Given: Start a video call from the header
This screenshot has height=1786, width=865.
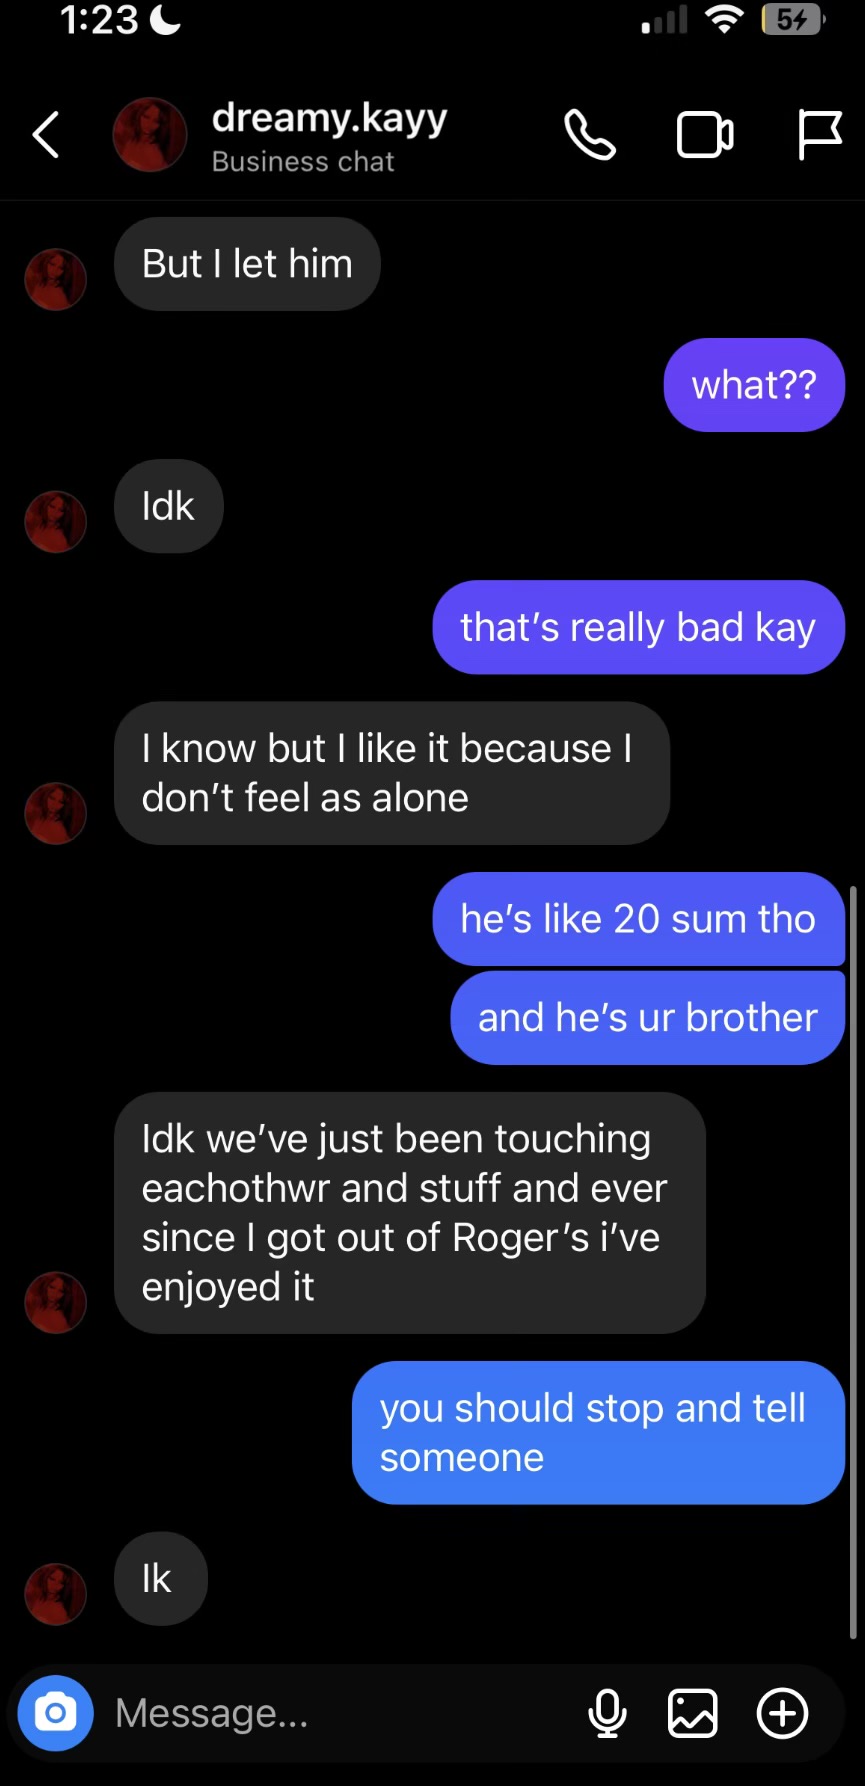Looking at the screenshot, I should 705,135.
